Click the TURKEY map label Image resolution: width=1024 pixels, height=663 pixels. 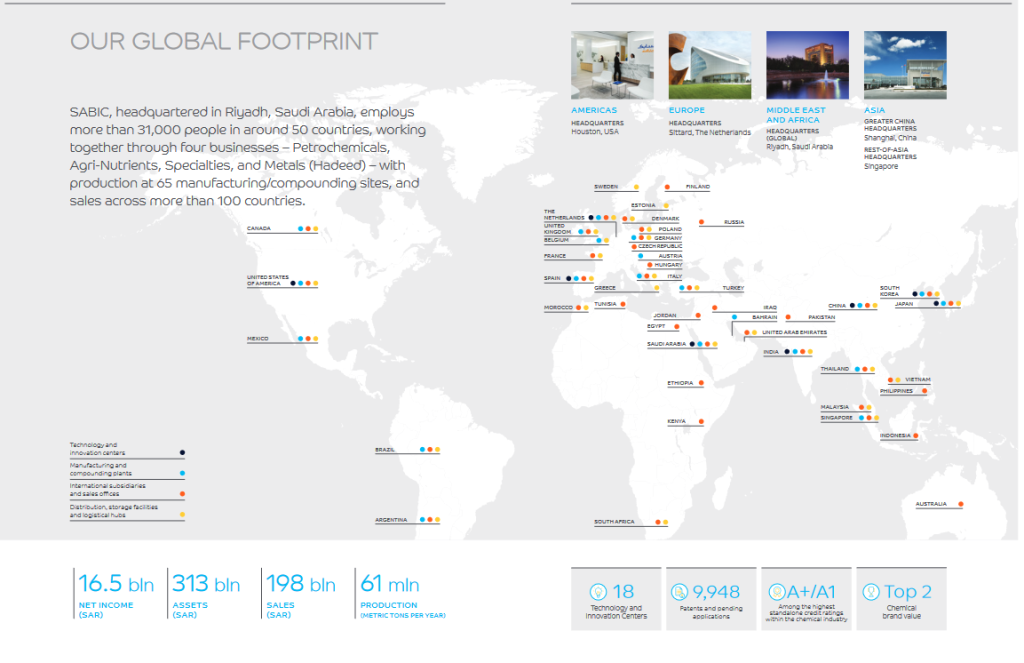click(733, 288)
